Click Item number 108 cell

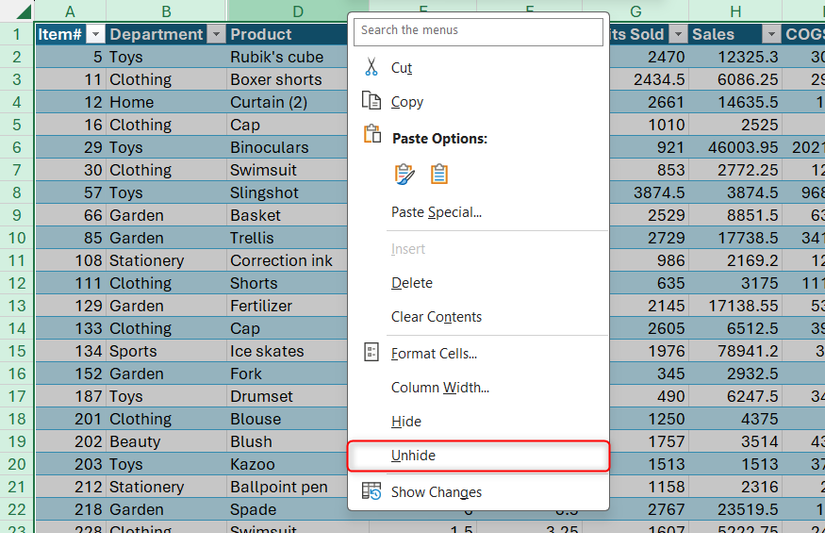click(x=70, y=260)
